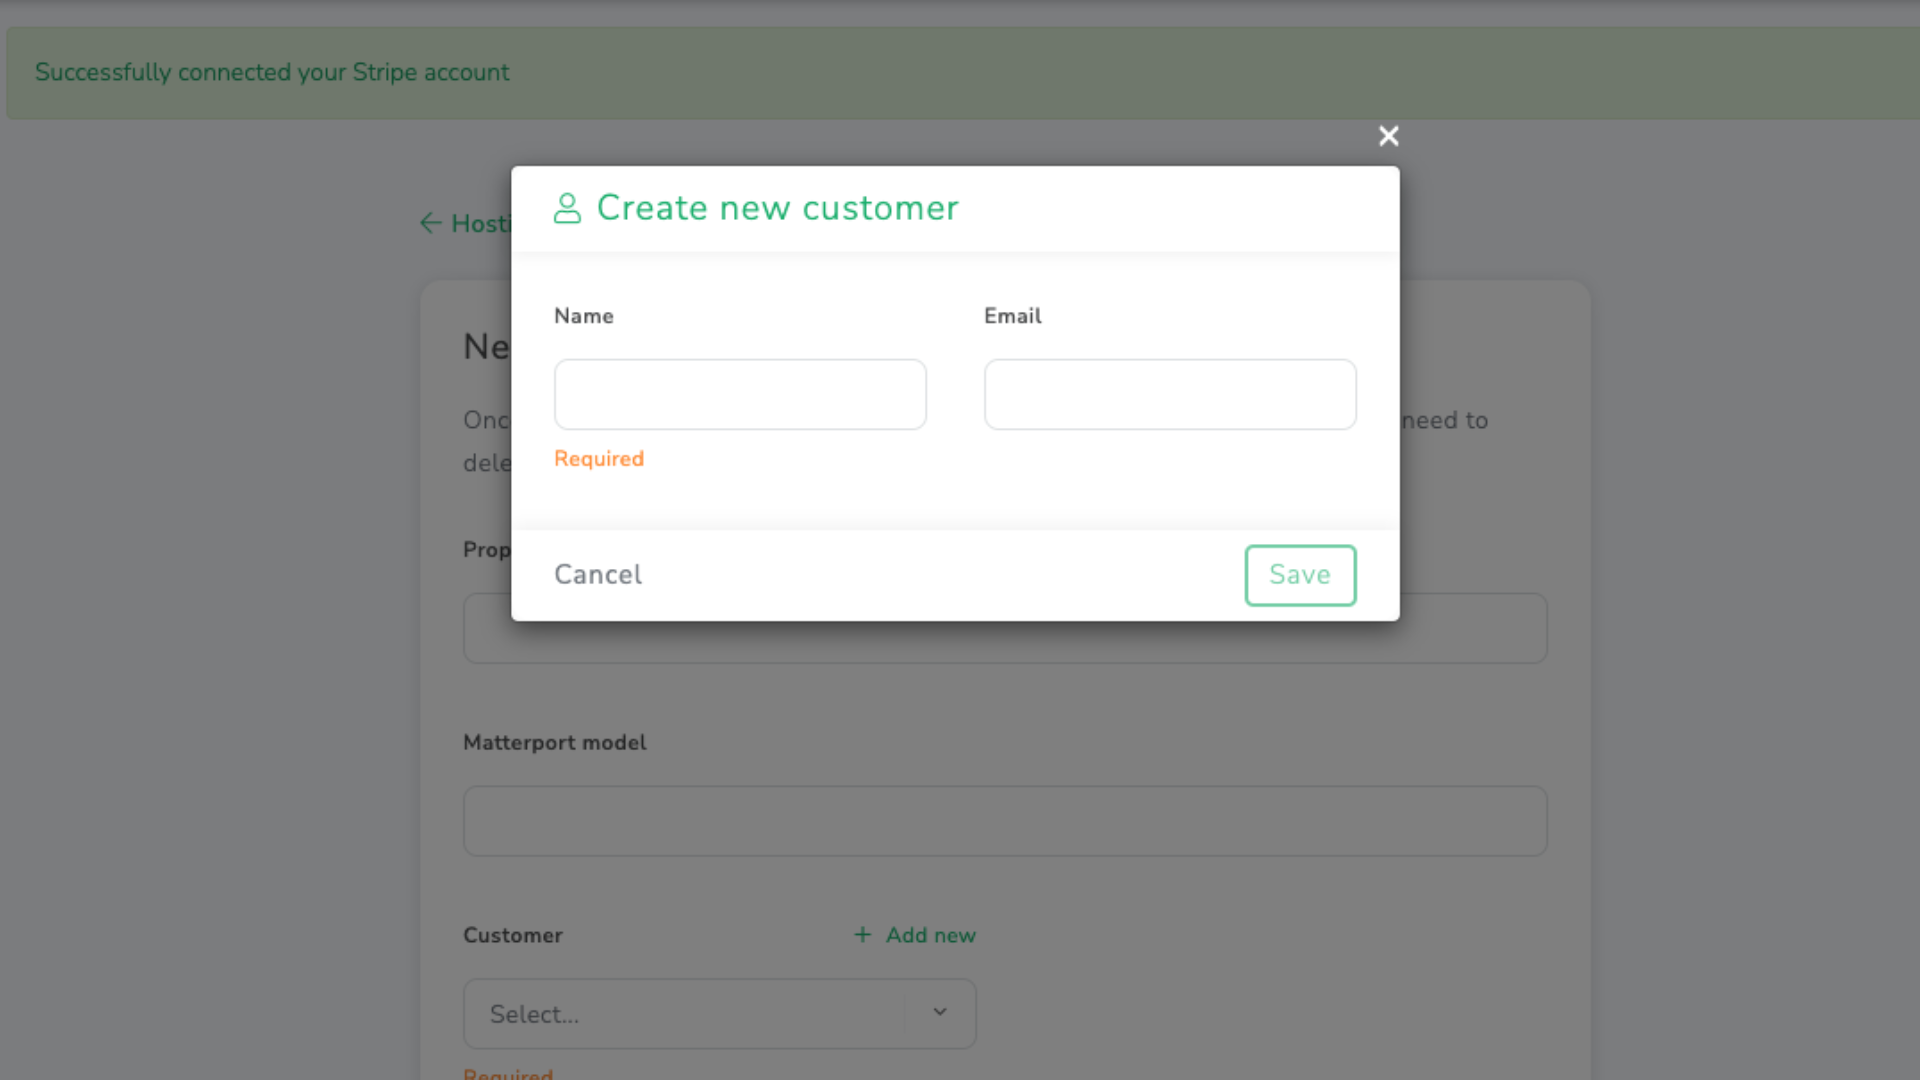Focus the Email input field
This screenshot has height=1080, width=1920.
1170,394
